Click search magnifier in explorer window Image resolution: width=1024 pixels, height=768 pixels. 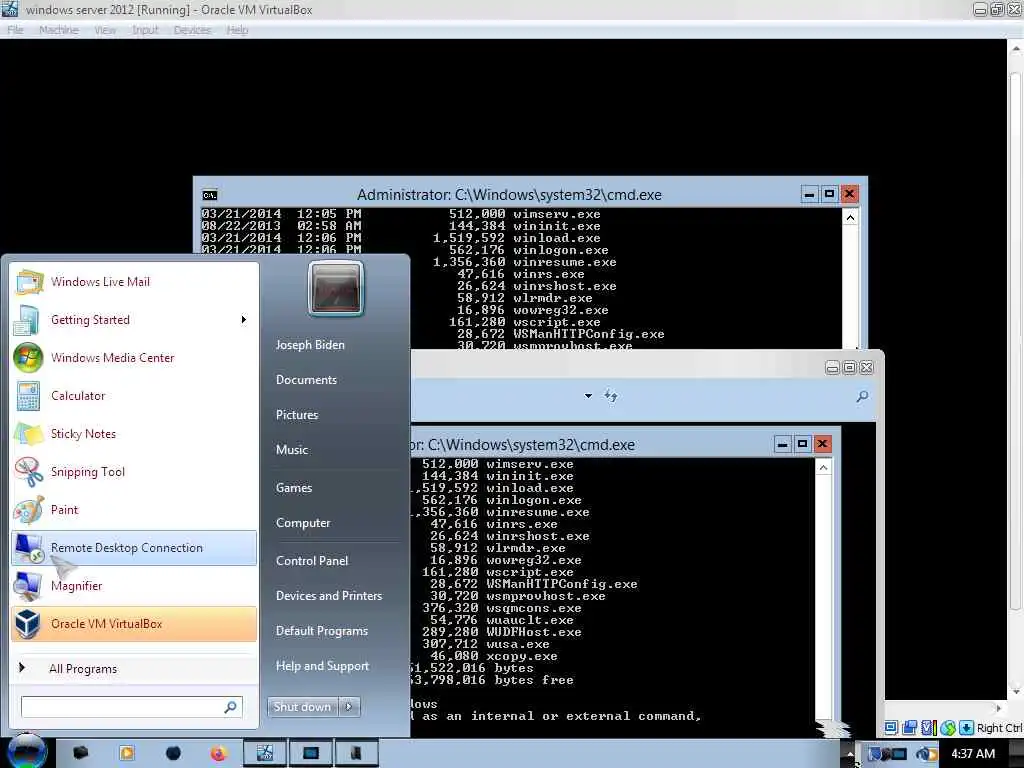coord(862,396)
